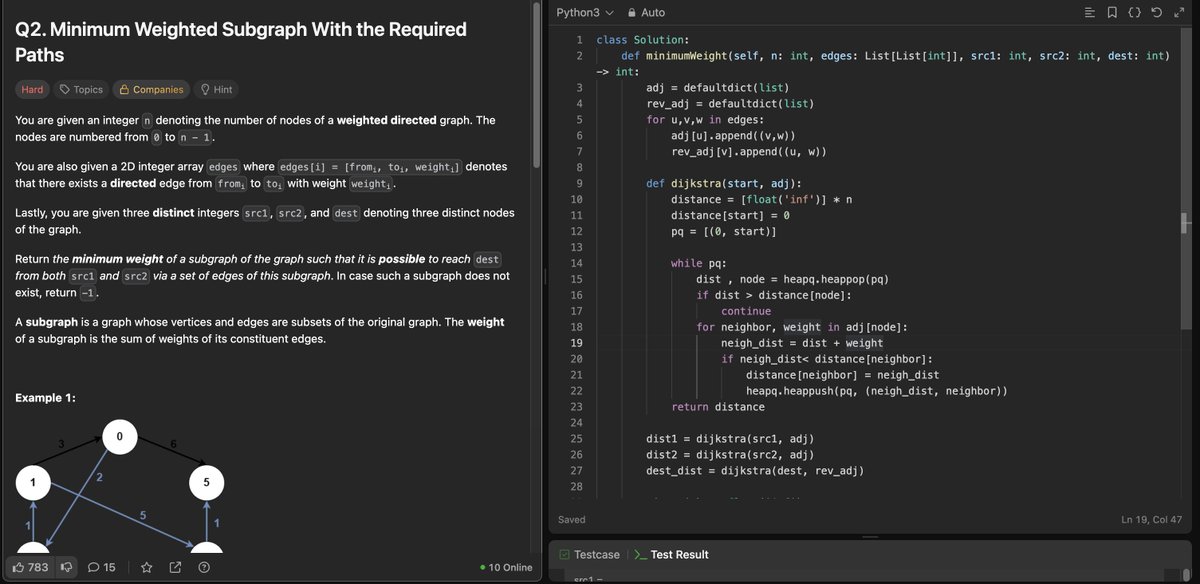Screen dimensions: 1200x584
Task: Click the problem title heading
Action: point(240,41)
